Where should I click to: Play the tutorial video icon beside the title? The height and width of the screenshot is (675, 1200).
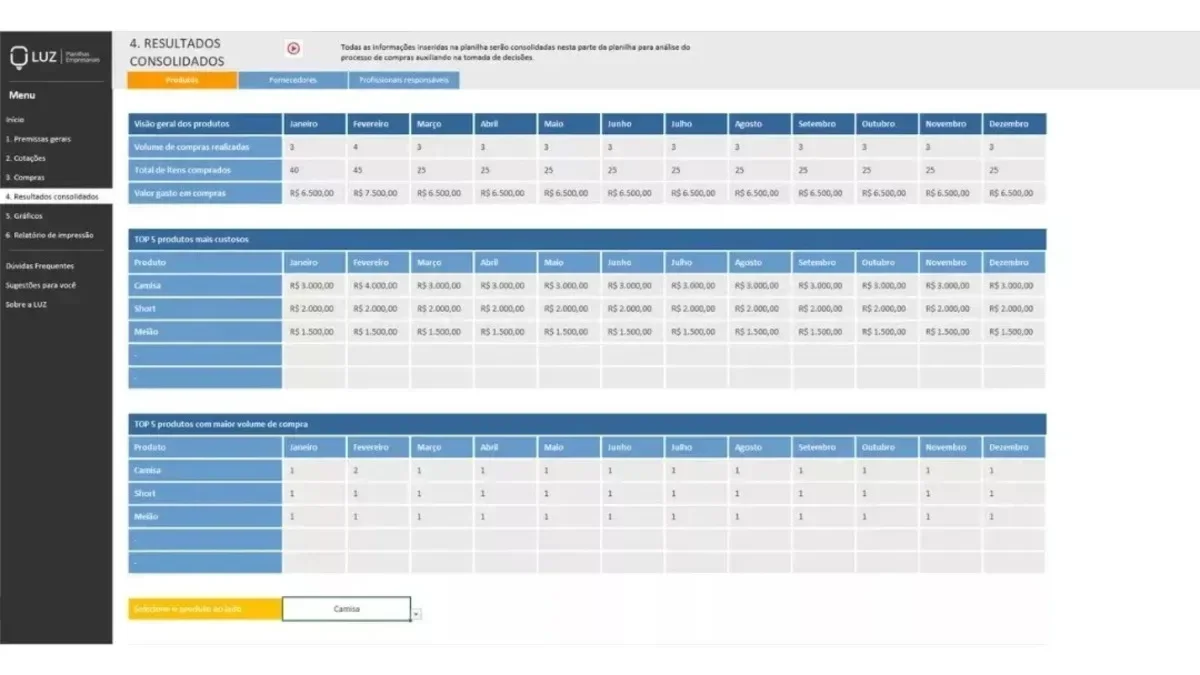[x=293, y=47]
